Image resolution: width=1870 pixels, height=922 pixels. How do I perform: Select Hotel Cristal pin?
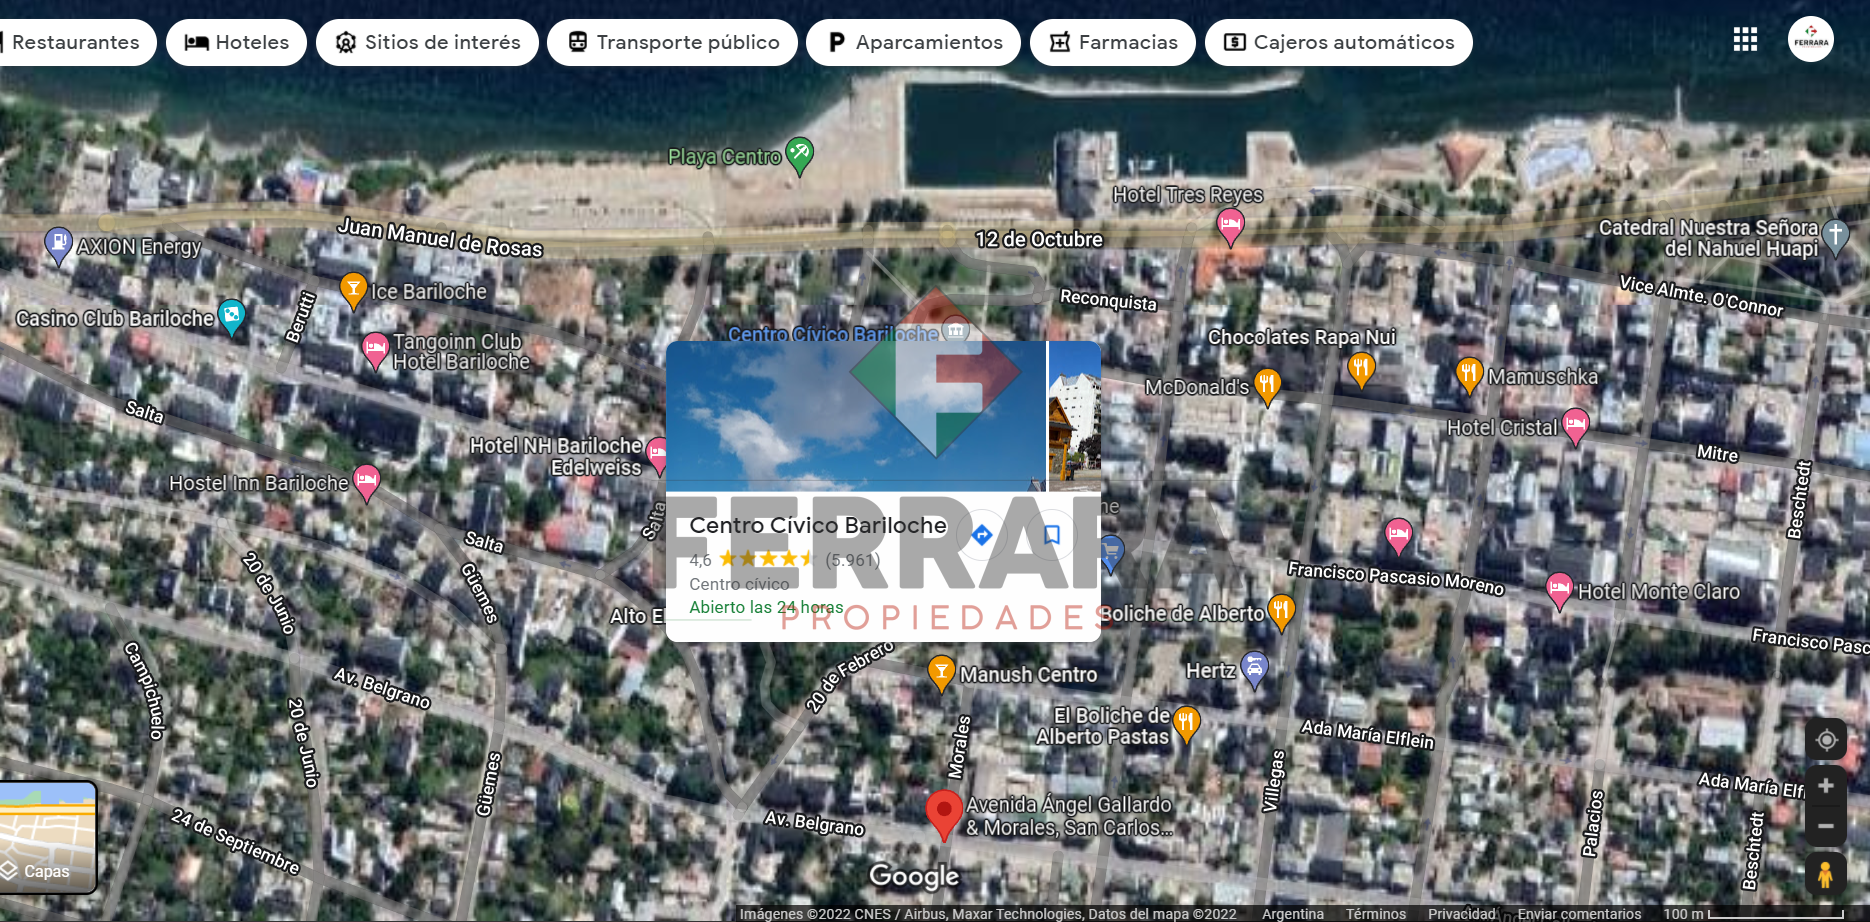(x=1576, y=426)
